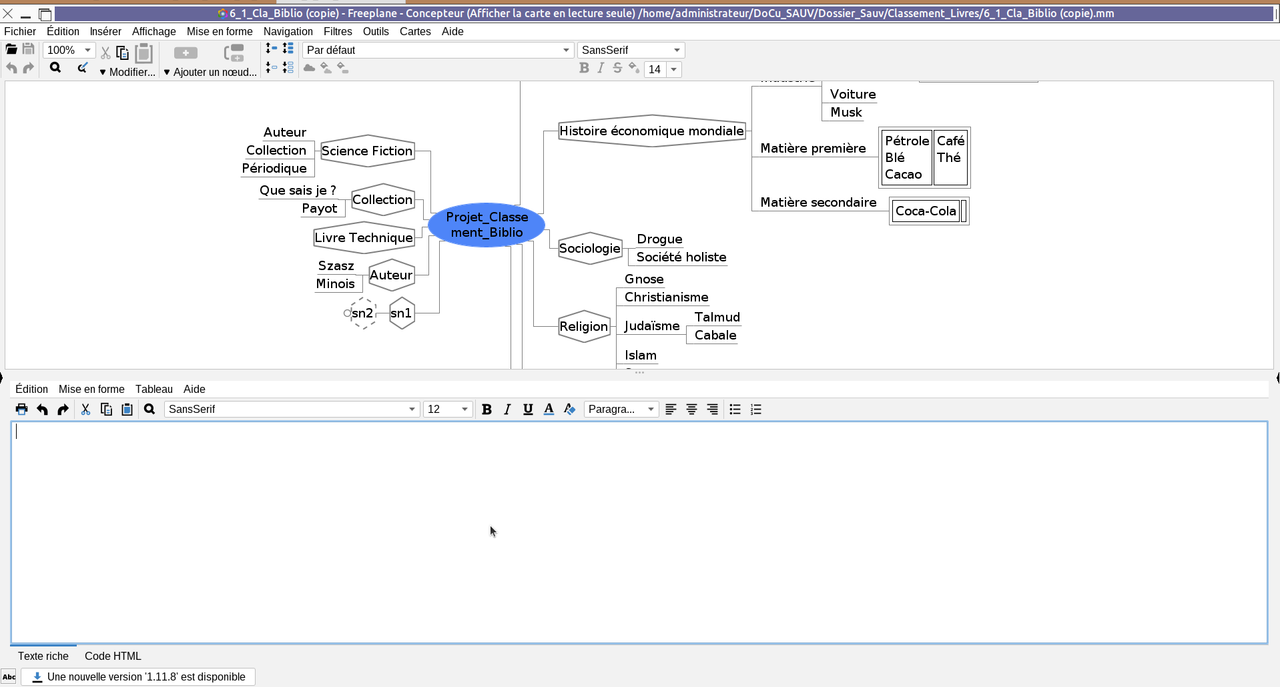Open a map with the folder icon
Viewport: 1280px width, 687px height.
tap(11, 50)
